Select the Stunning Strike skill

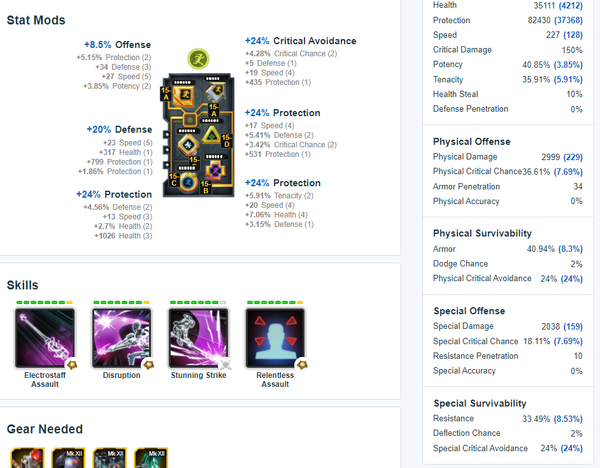tap(198, 338)
